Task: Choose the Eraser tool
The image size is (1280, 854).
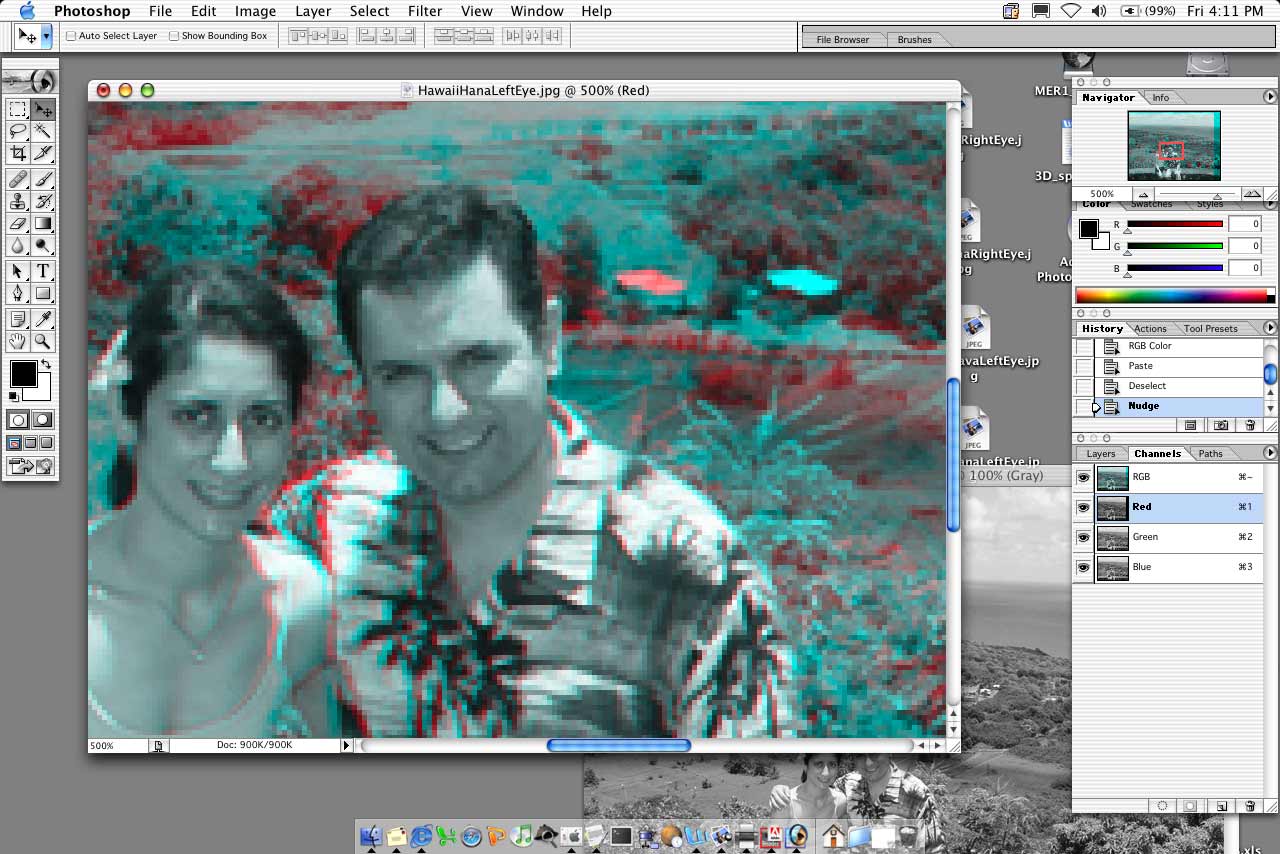Action: point(18,224)
